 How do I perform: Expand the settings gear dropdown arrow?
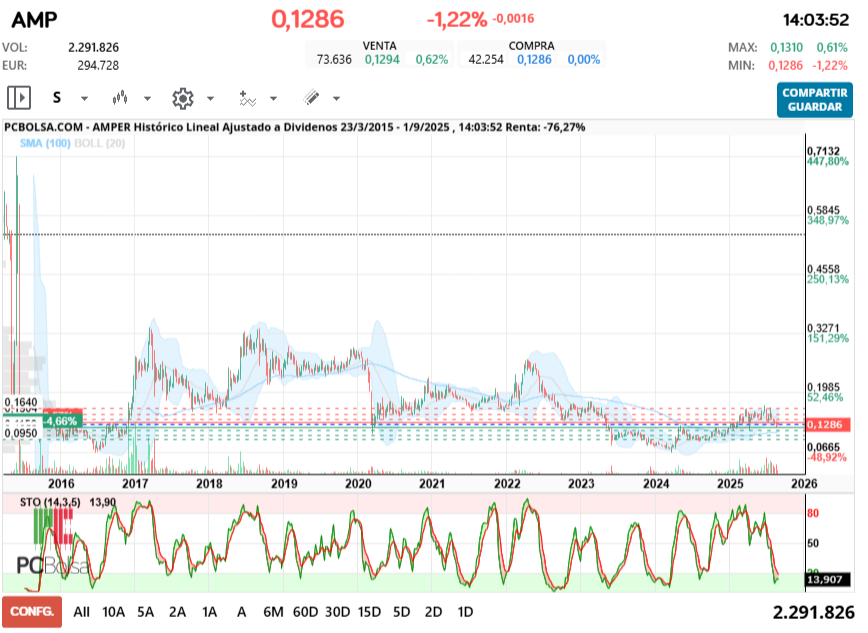pyautogui.click(x=210, y=99)
